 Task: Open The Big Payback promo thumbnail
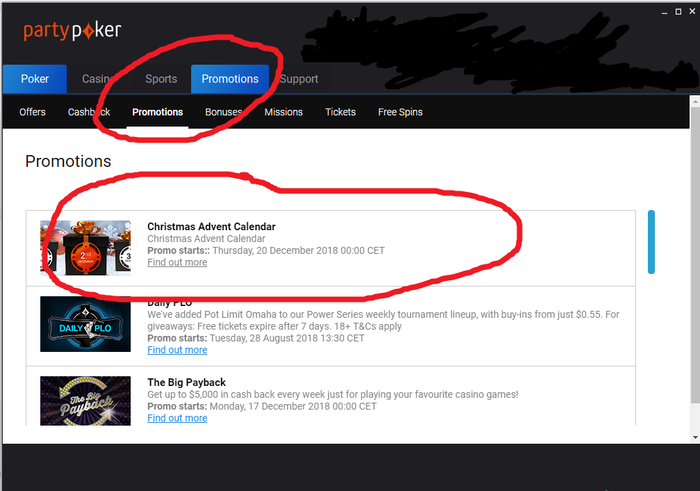tap(85, 400)
